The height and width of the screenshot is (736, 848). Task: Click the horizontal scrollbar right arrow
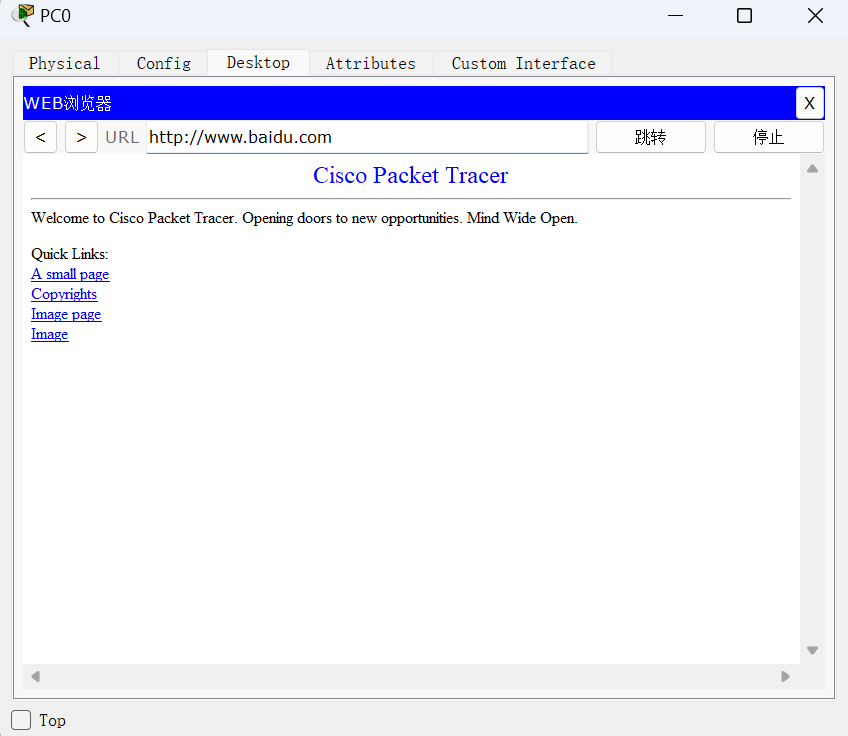tap(785, 677)
